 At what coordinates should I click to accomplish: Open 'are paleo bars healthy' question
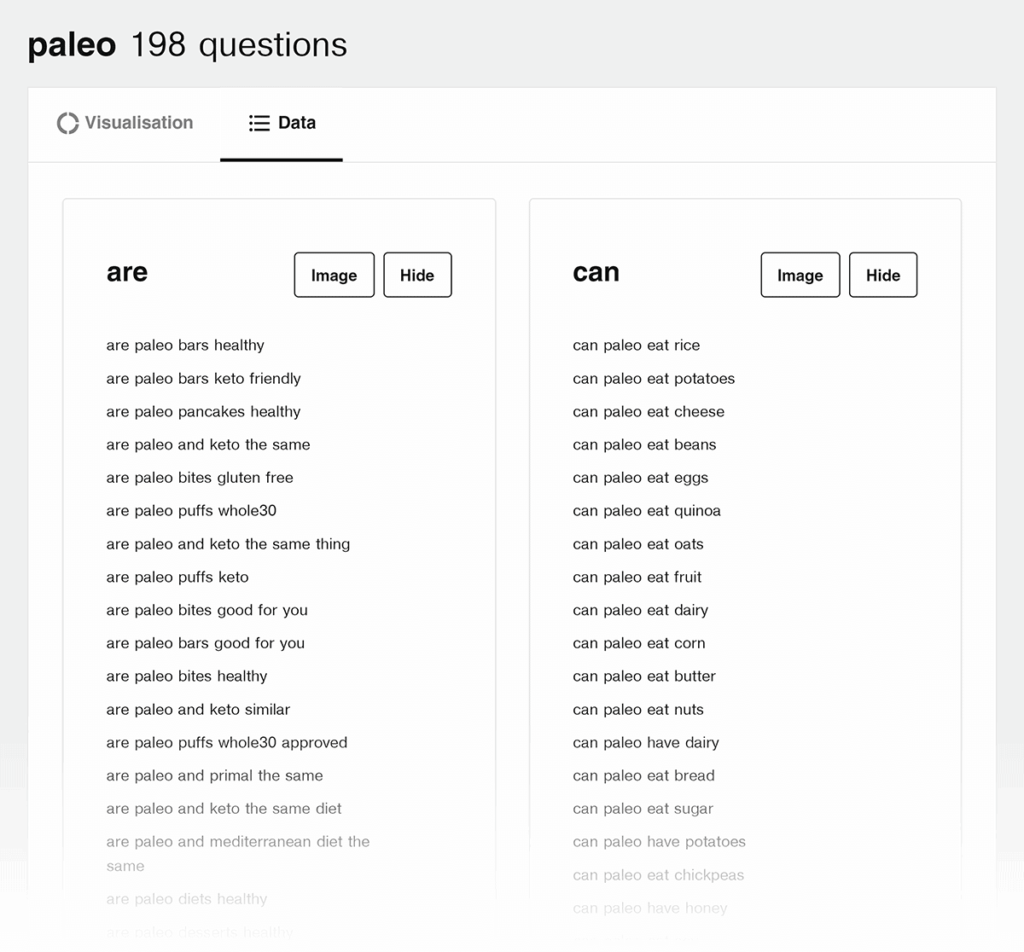185,345
